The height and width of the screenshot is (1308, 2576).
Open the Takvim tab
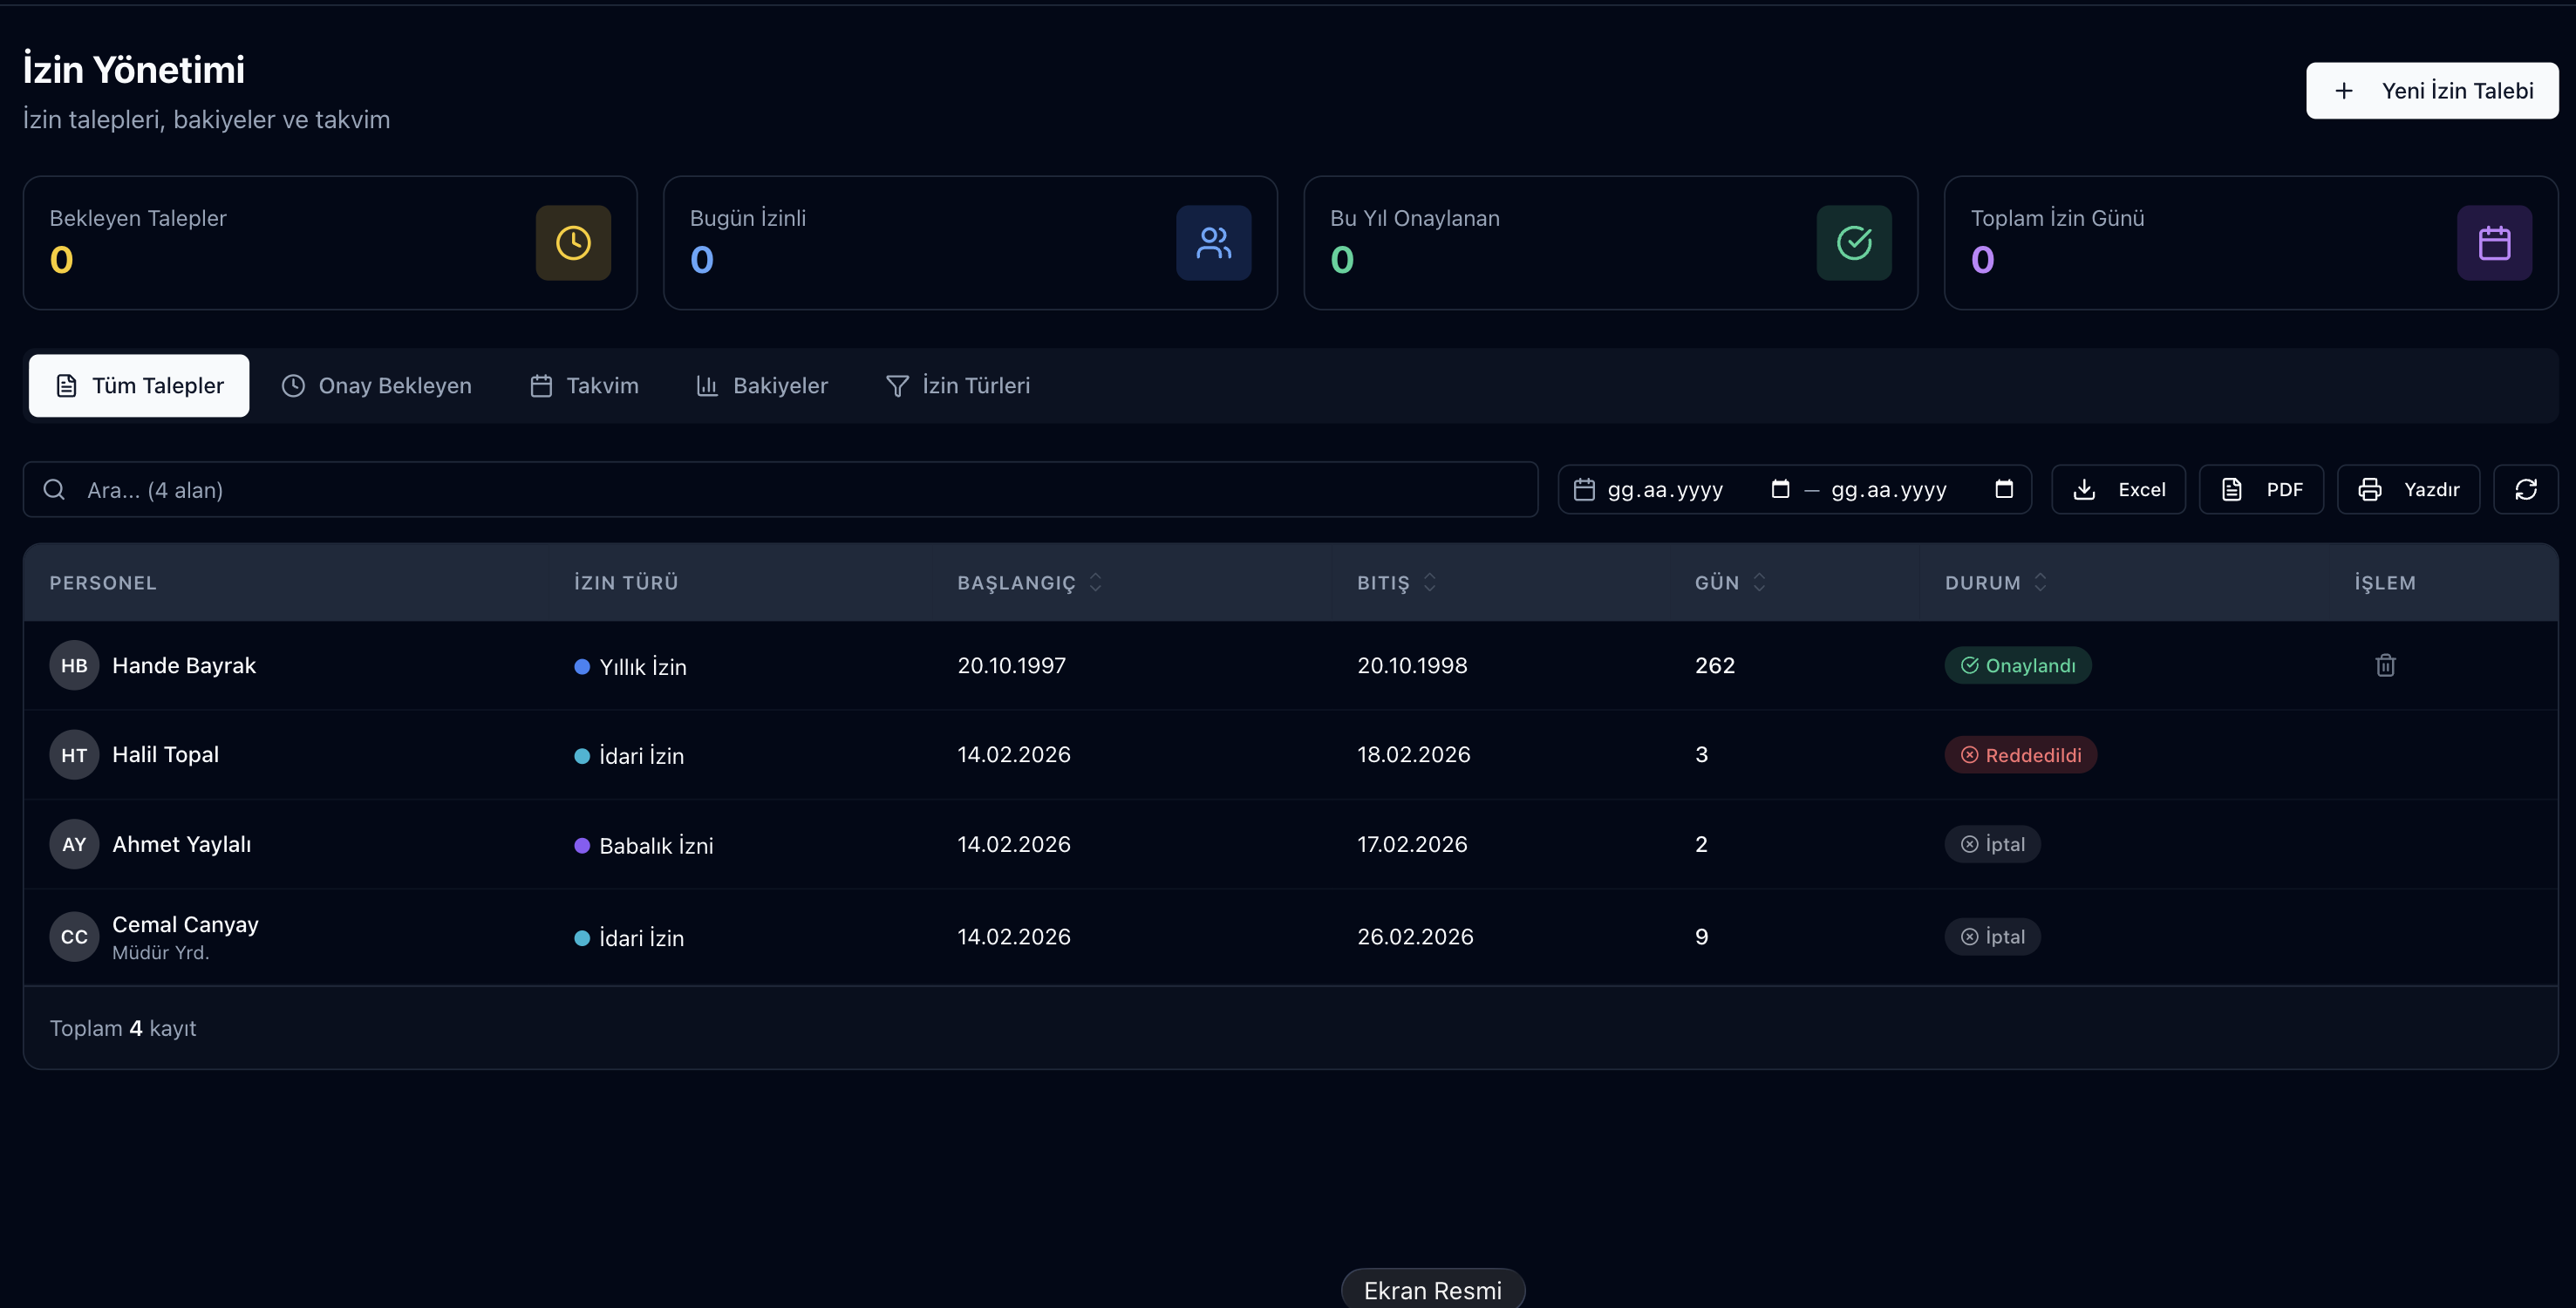(584, 386)
